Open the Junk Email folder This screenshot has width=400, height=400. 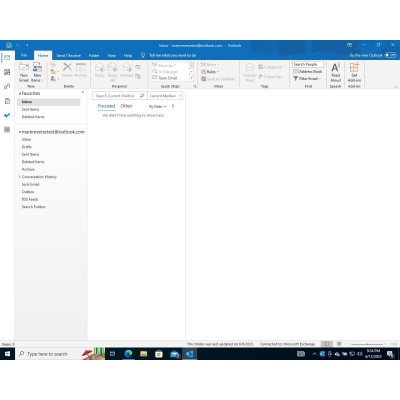30,184
